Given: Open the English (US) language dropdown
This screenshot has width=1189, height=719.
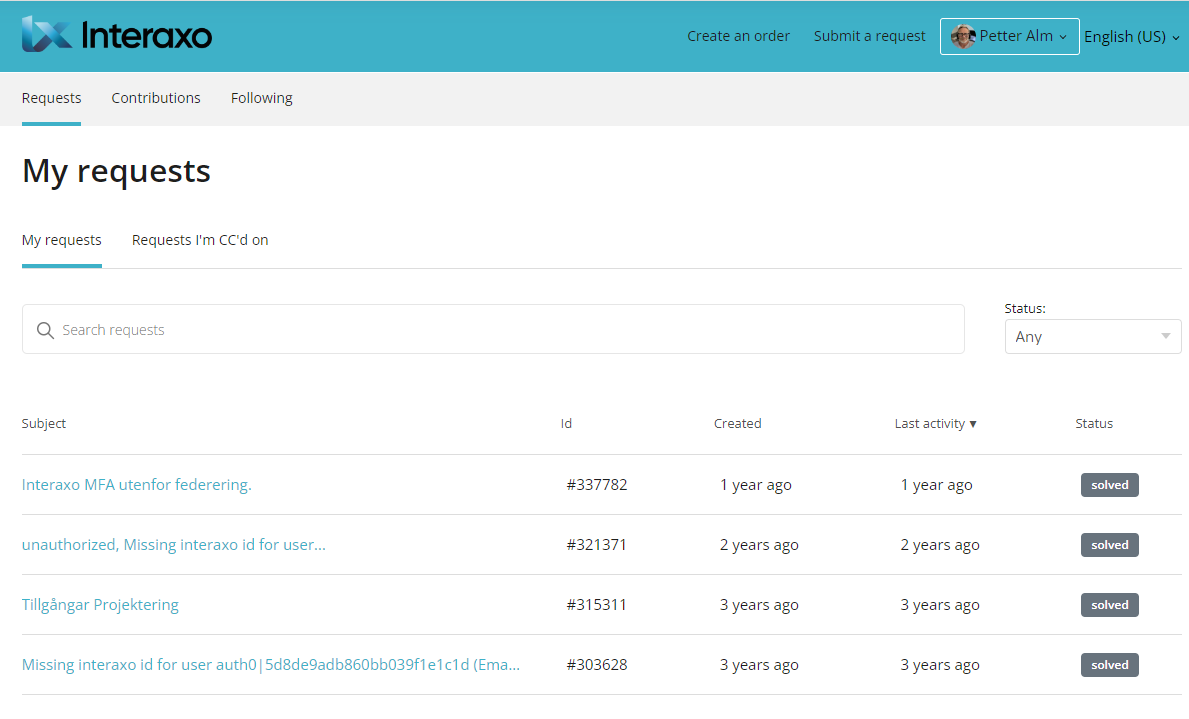Looking at the screenshot, I should pos(1131,36).
